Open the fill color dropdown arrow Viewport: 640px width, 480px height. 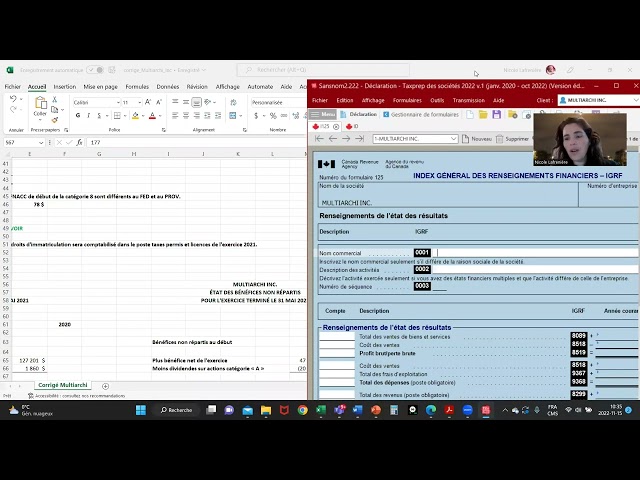pyautogui.click(x=142, y=116)
